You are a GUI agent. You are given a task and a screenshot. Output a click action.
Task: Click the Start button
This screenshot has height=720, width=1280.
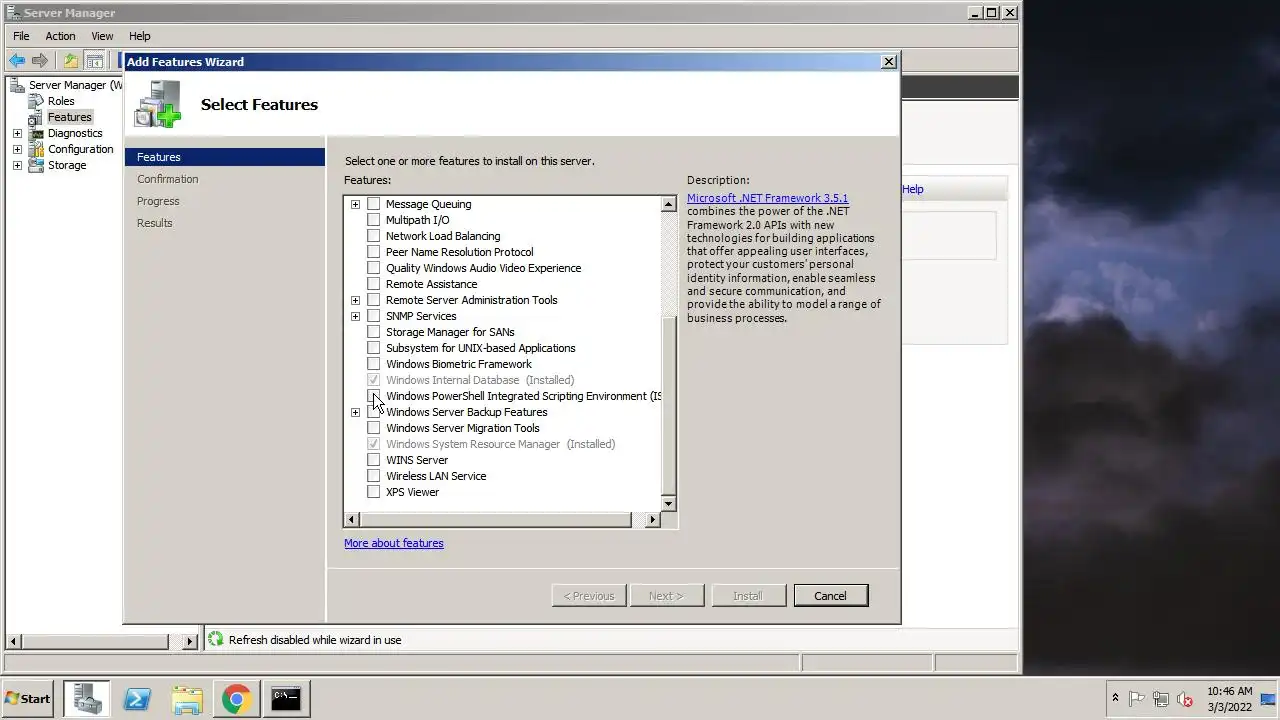click(x=28, y=699)
